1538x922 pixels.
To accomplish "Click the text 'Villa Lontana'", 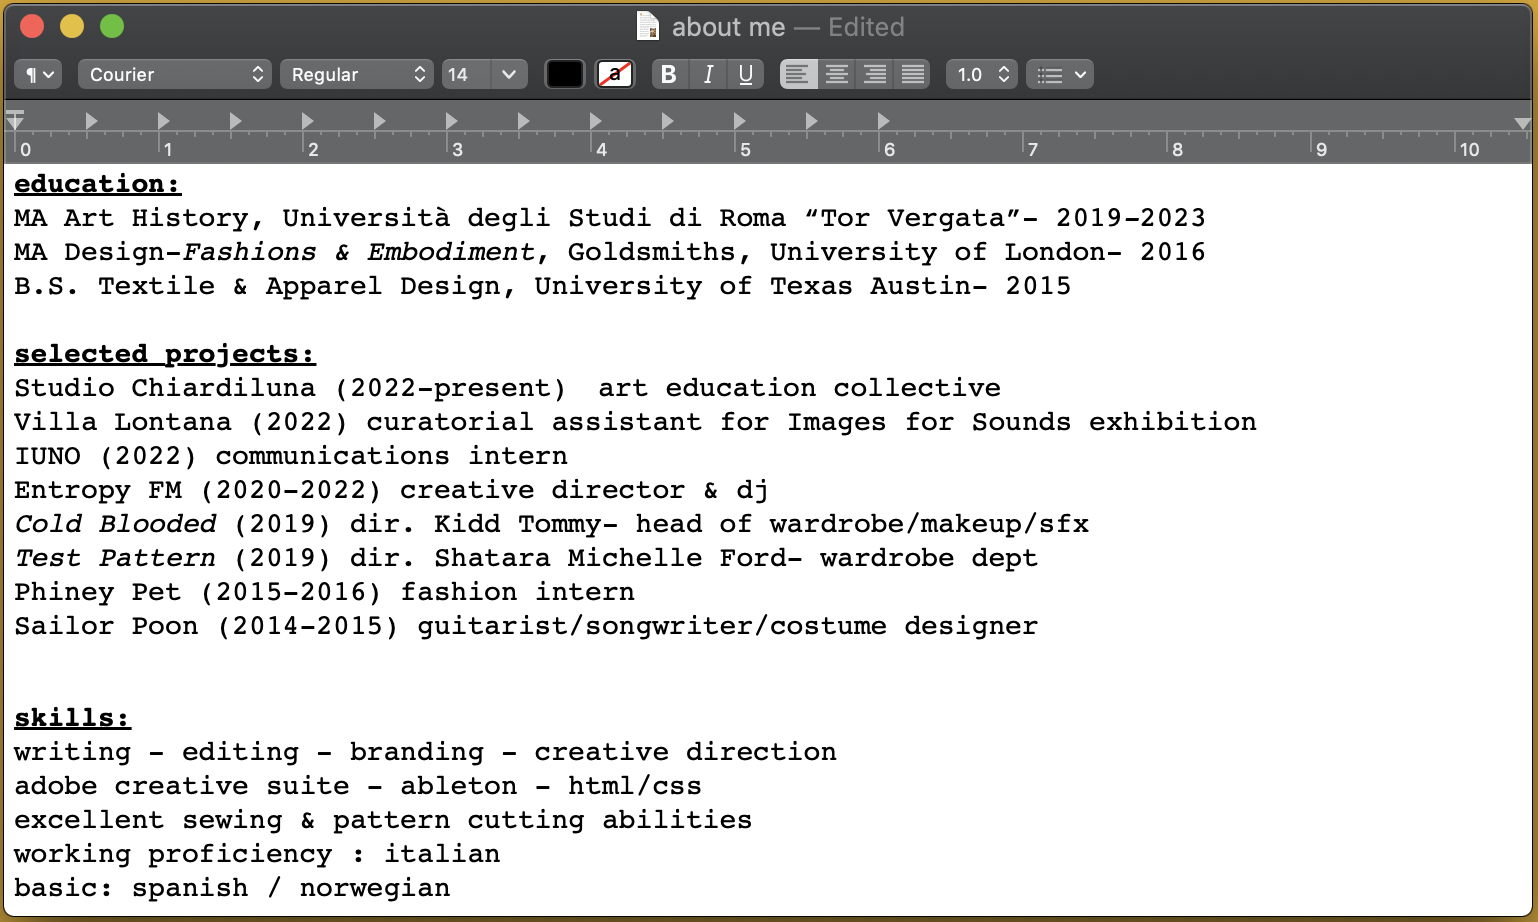I will 122,422.
